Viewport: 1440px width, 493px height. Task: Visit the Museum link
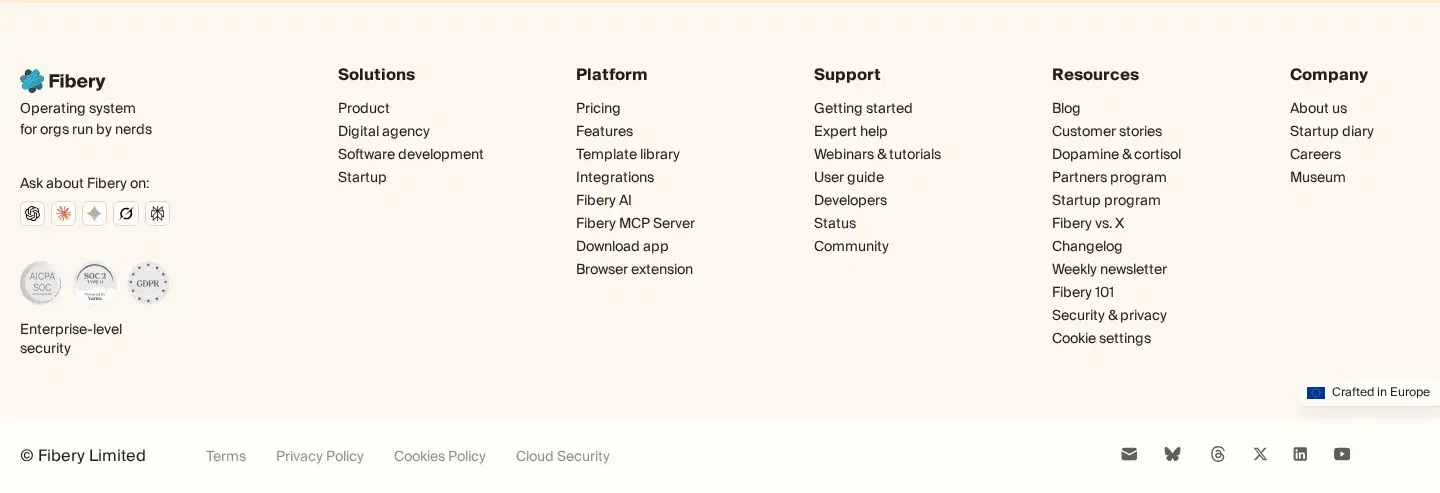pyautogui.click(x=1317, y=177)
